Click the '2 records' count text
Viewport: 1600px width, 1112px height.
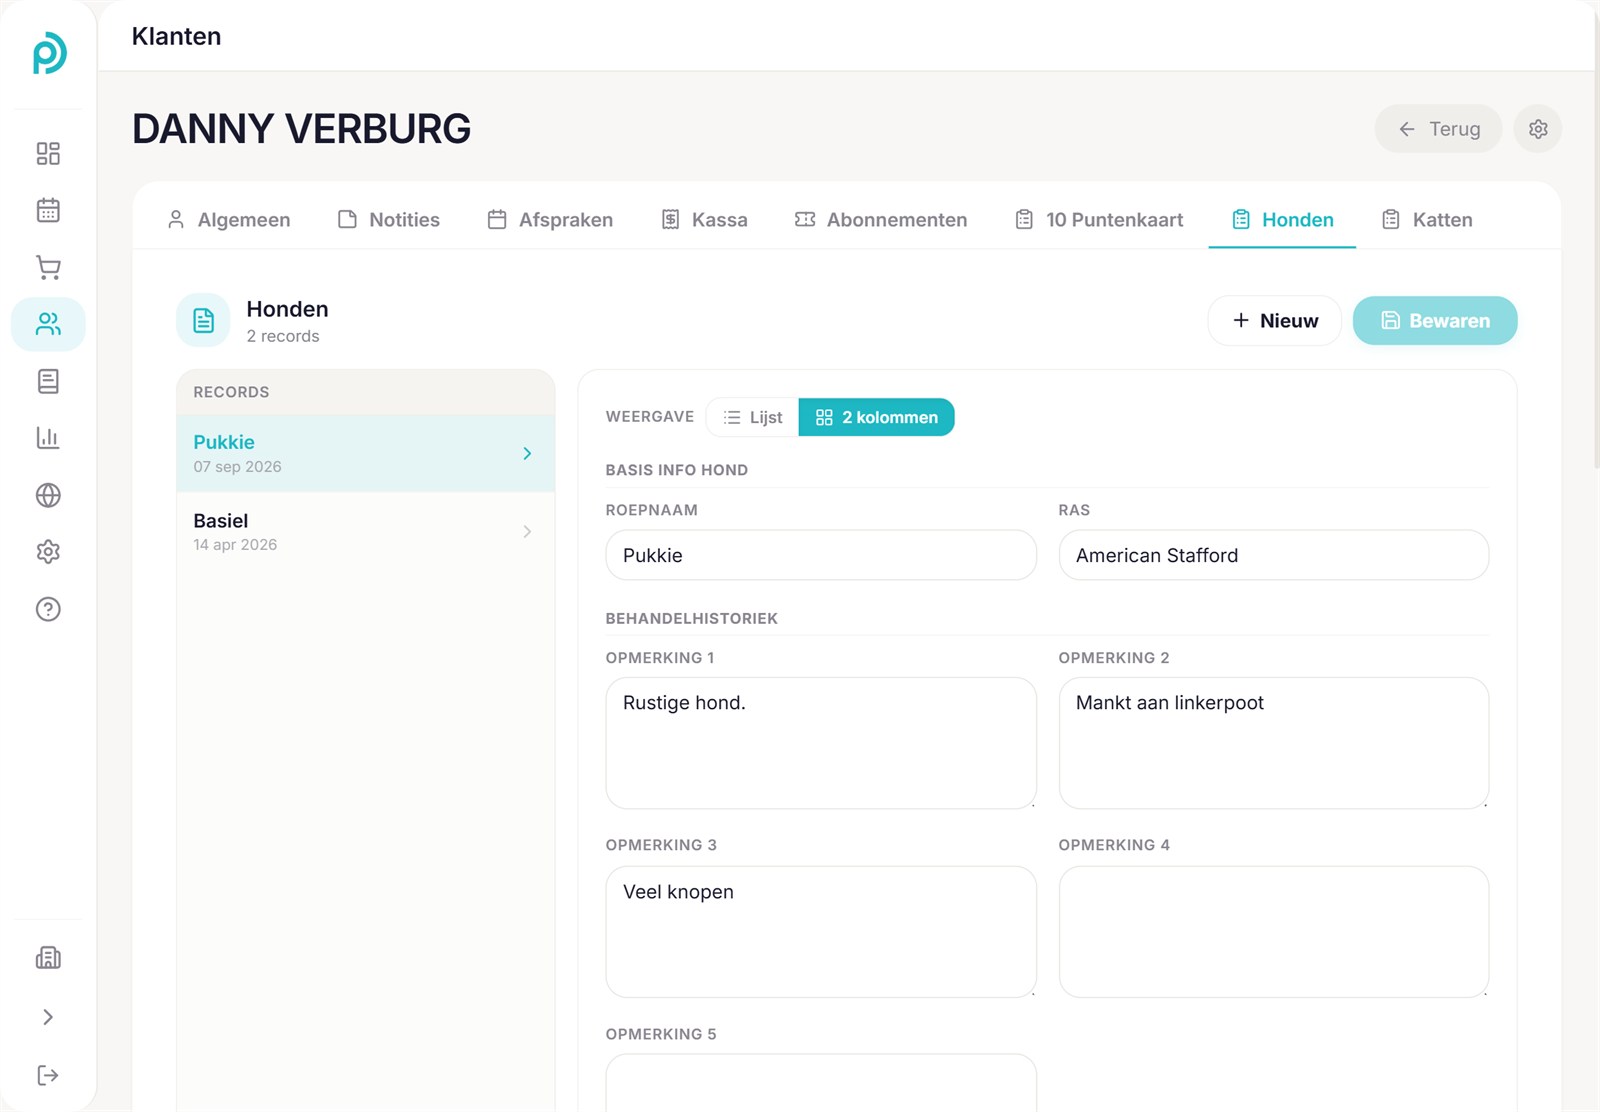[283, 336]
